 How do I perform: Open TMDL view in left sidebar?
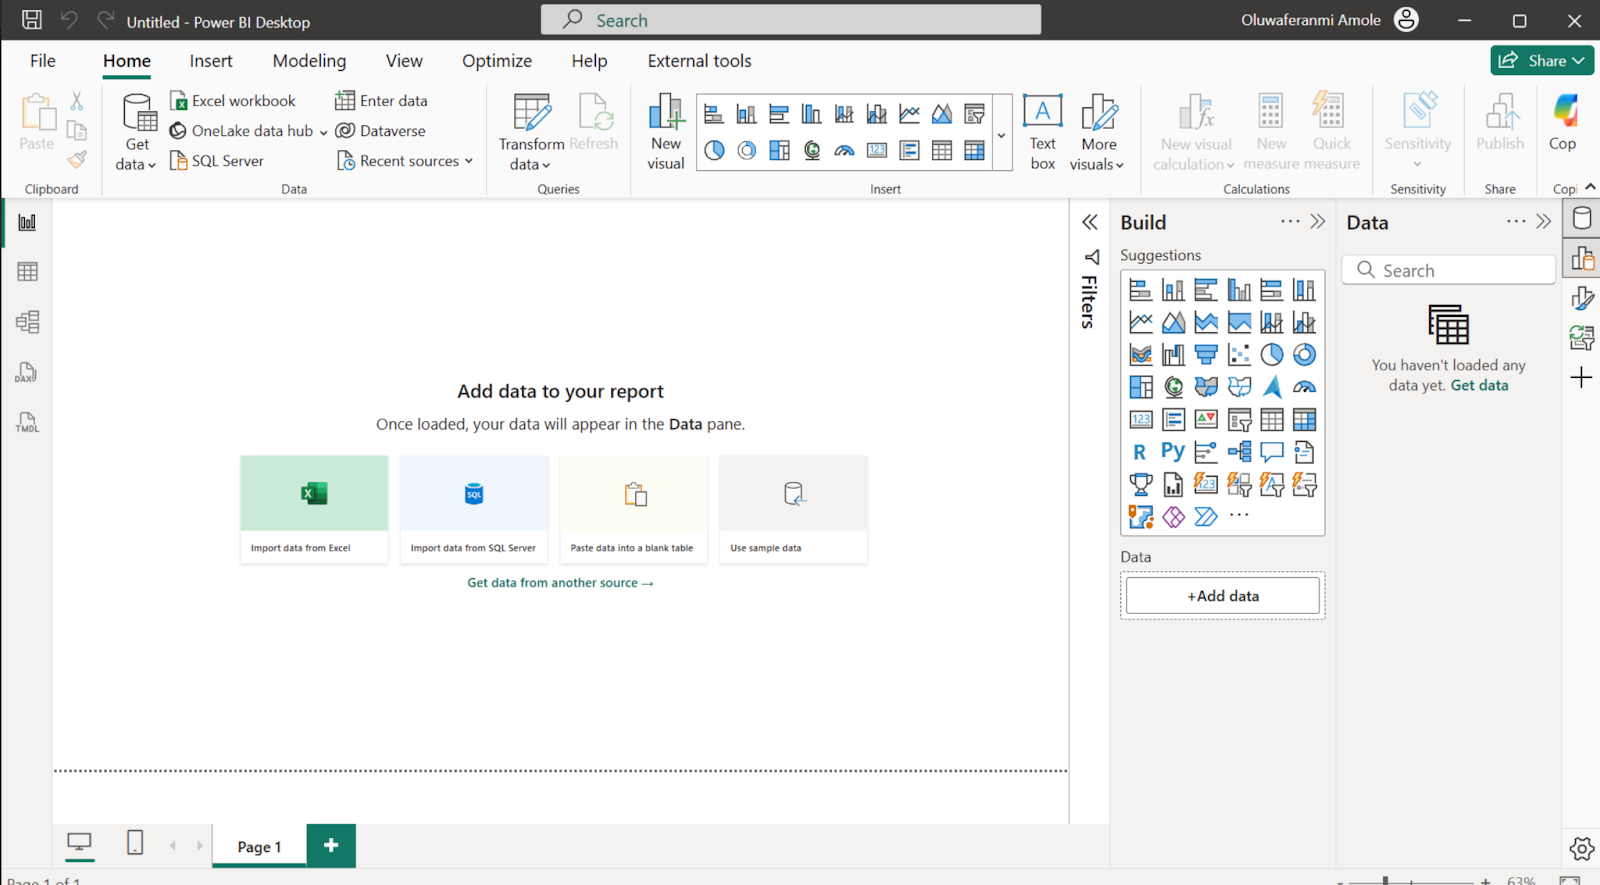27,422
